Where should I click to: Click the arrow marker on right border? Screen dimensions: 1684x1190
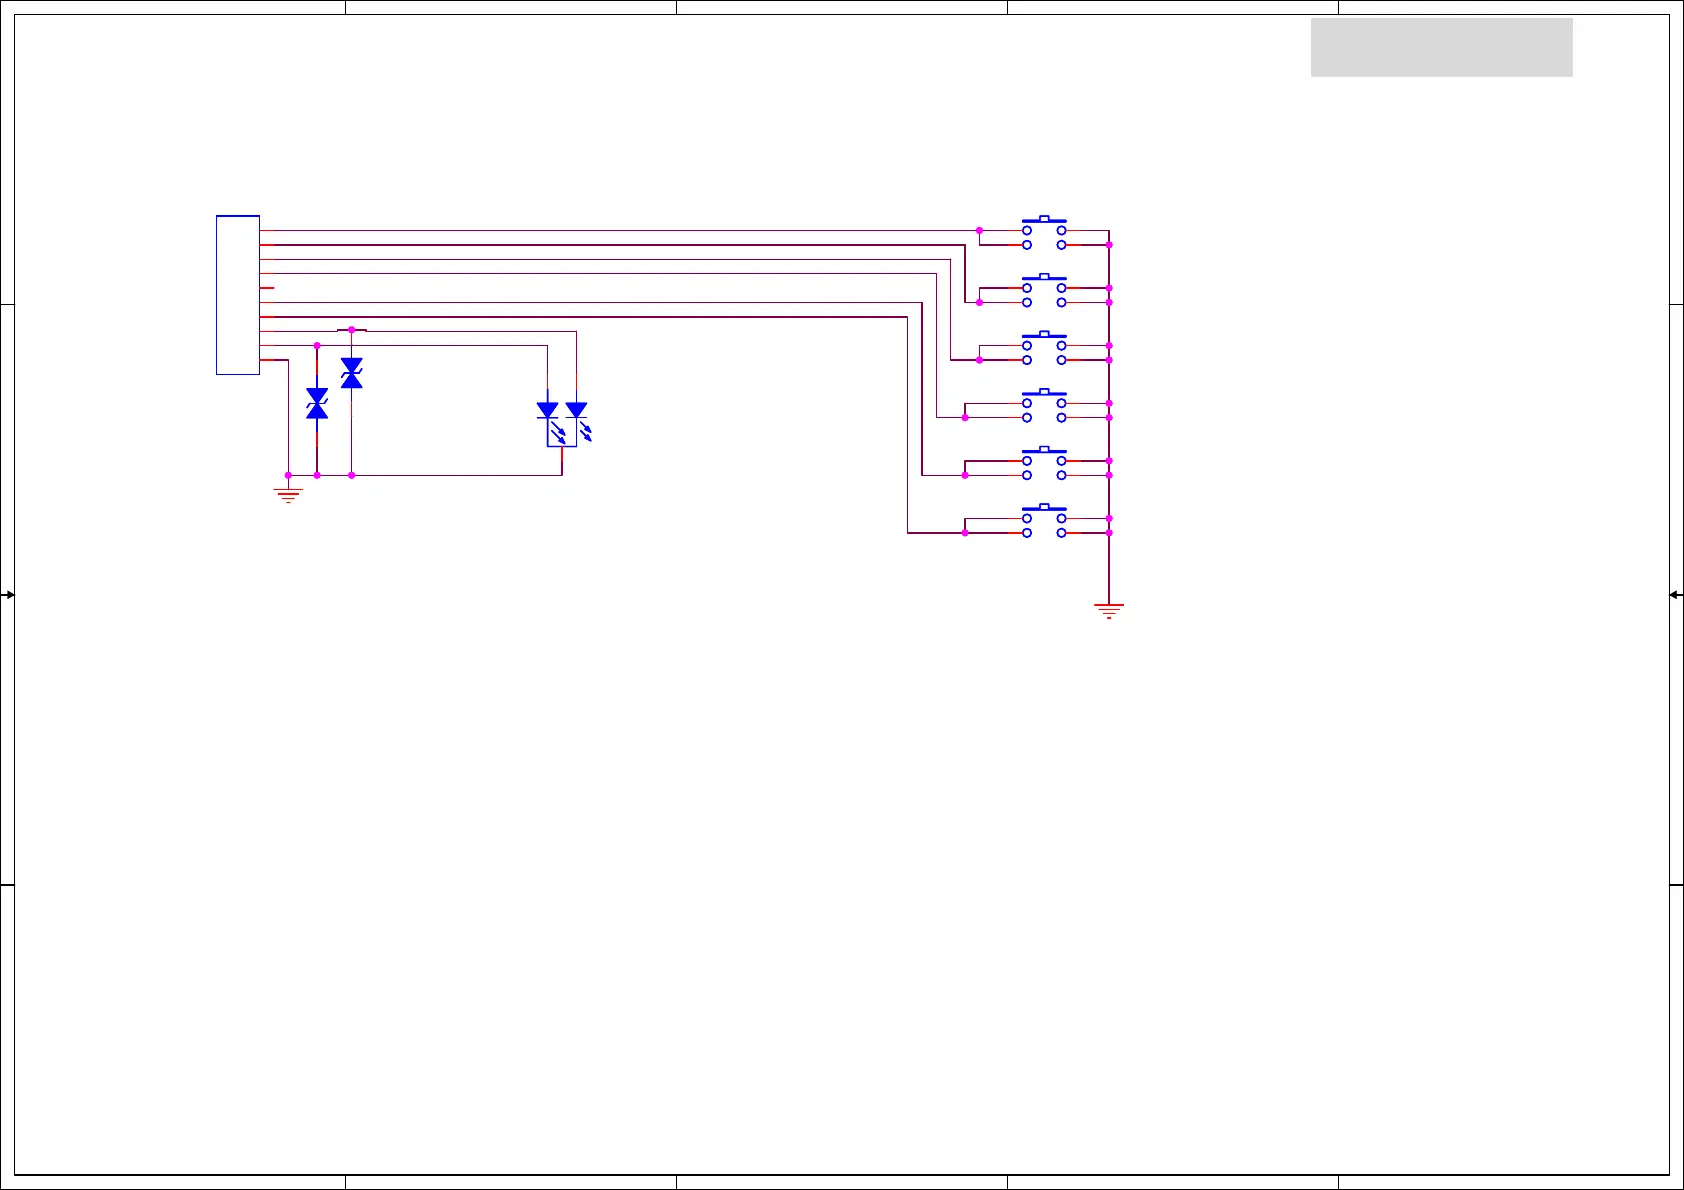tap(1676, 595)
